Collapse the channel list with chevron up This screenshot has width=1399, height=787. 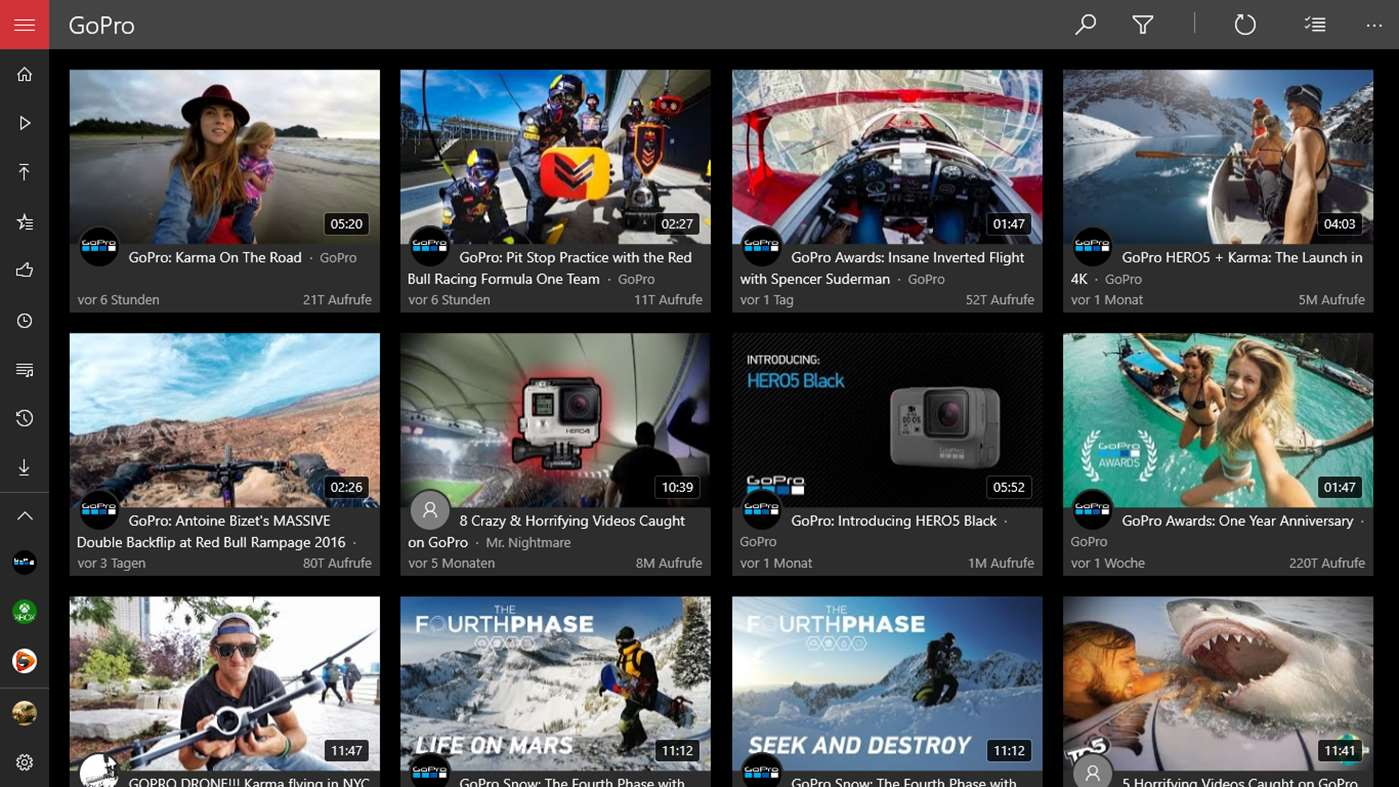tap(24, 516)
